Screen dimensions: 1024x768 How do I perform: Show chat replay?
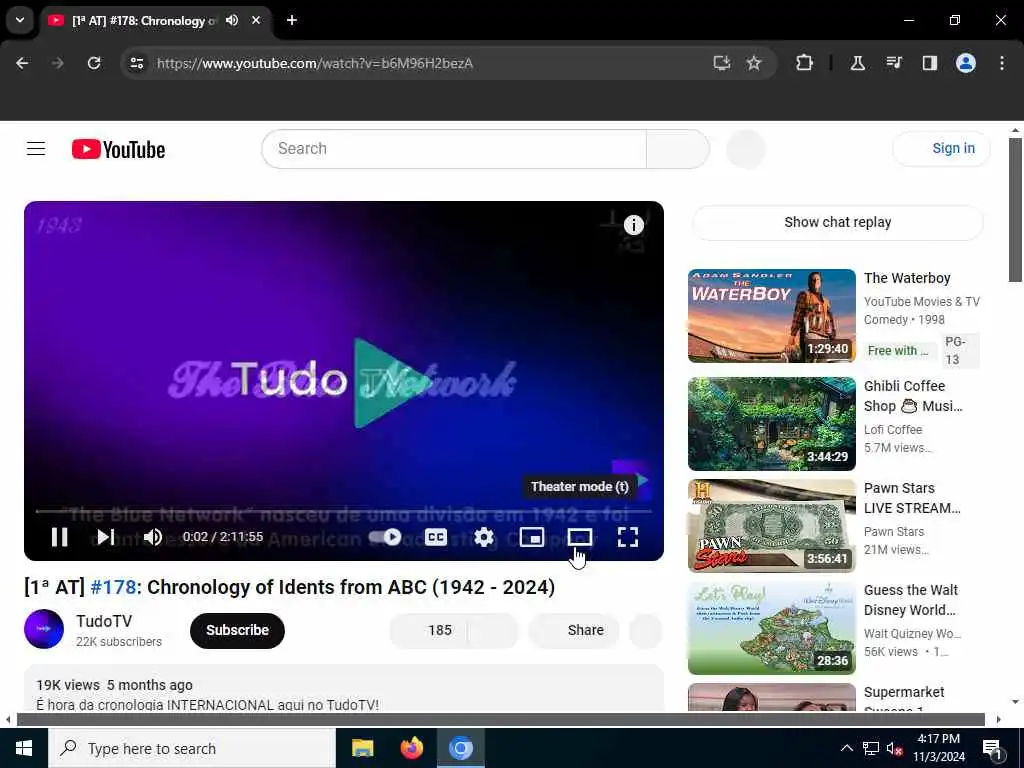pyautogui.click(x=838, y=222)
